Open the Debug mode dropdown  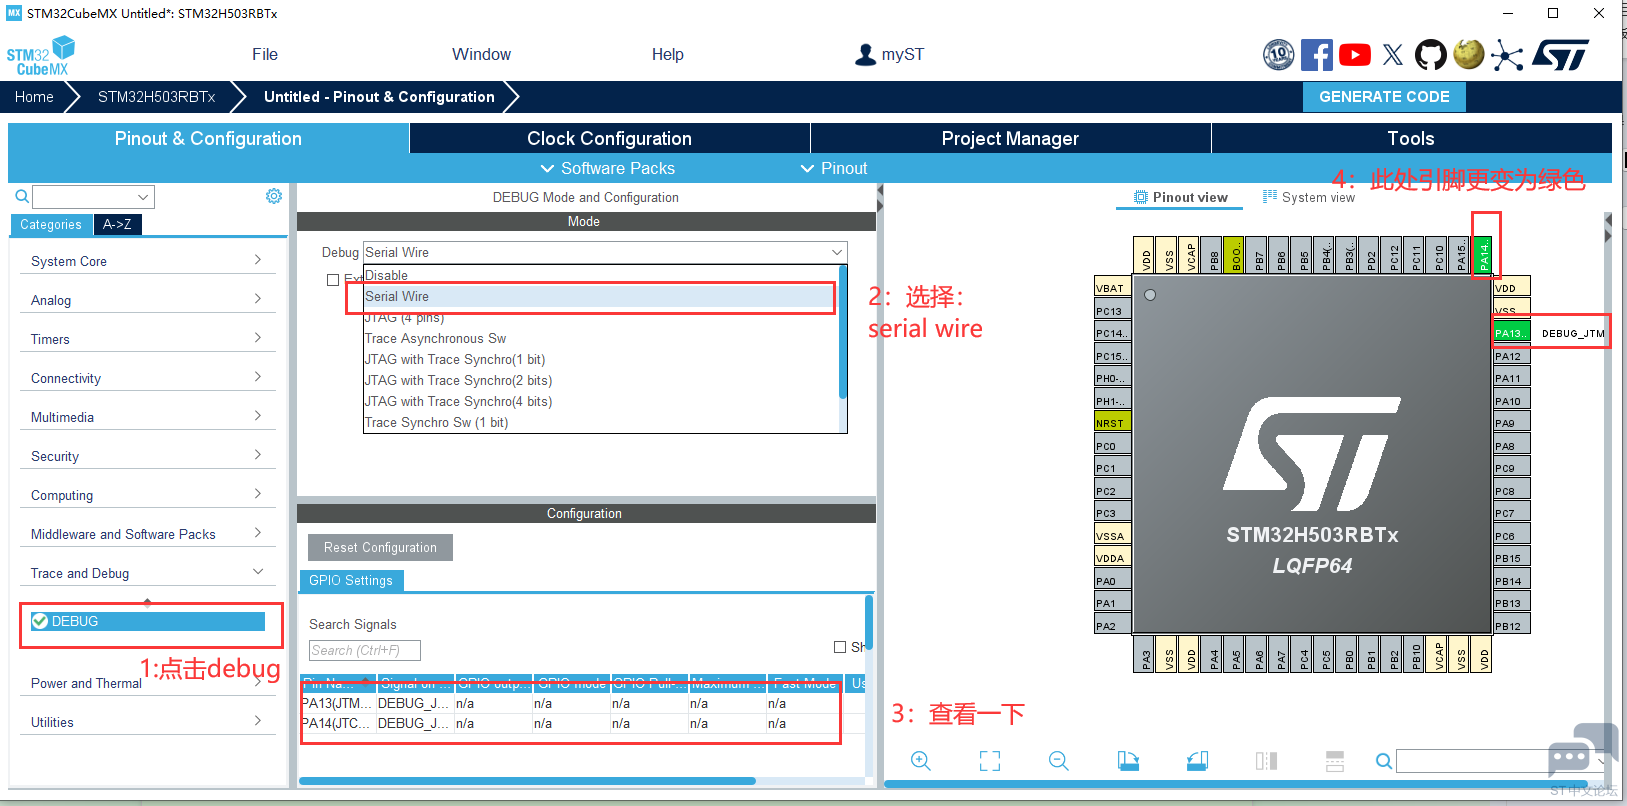[605, 252]
